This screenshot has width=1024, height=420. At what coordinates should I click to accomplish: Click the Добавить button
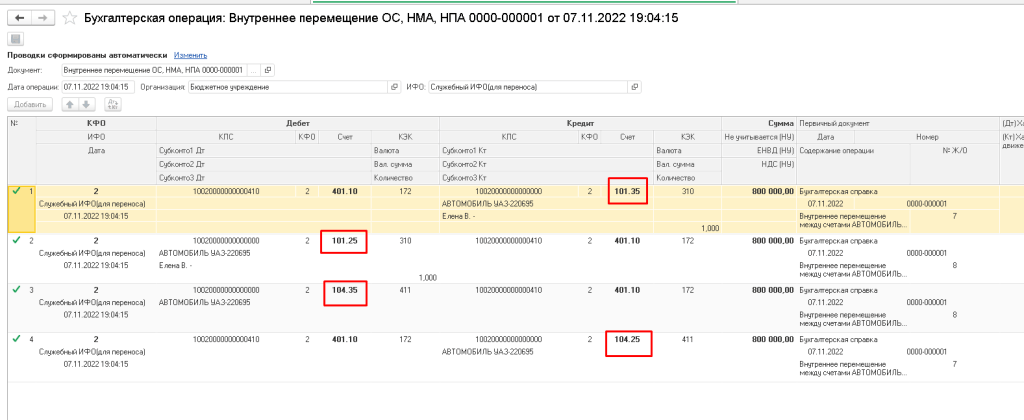tap(29, 105)
